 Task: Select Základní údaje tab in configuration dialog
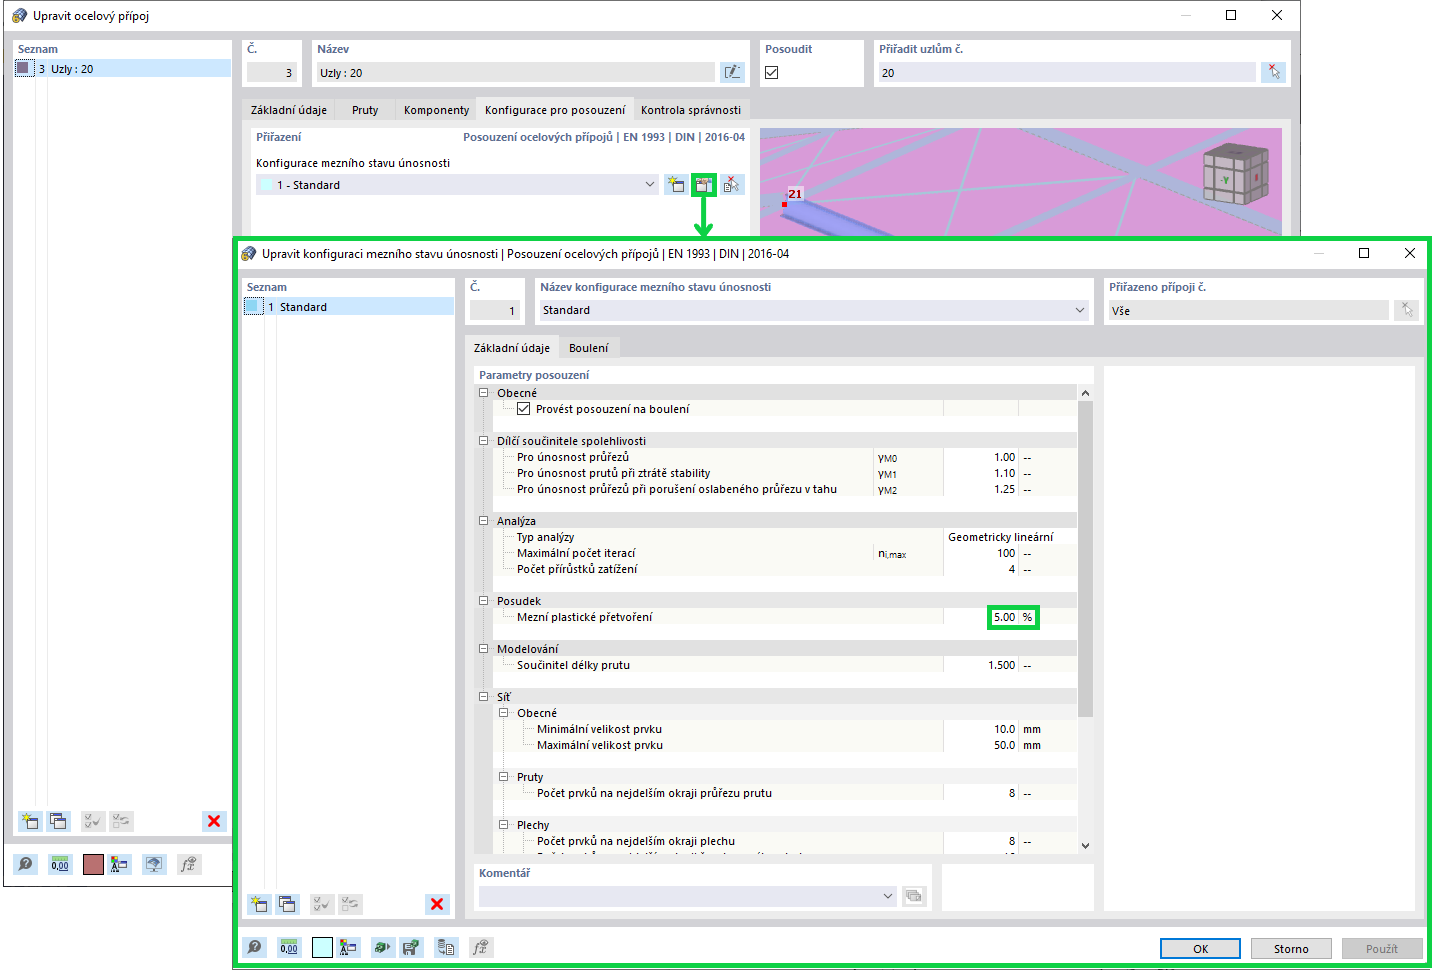pyautogui.click(x=512, y=348)
